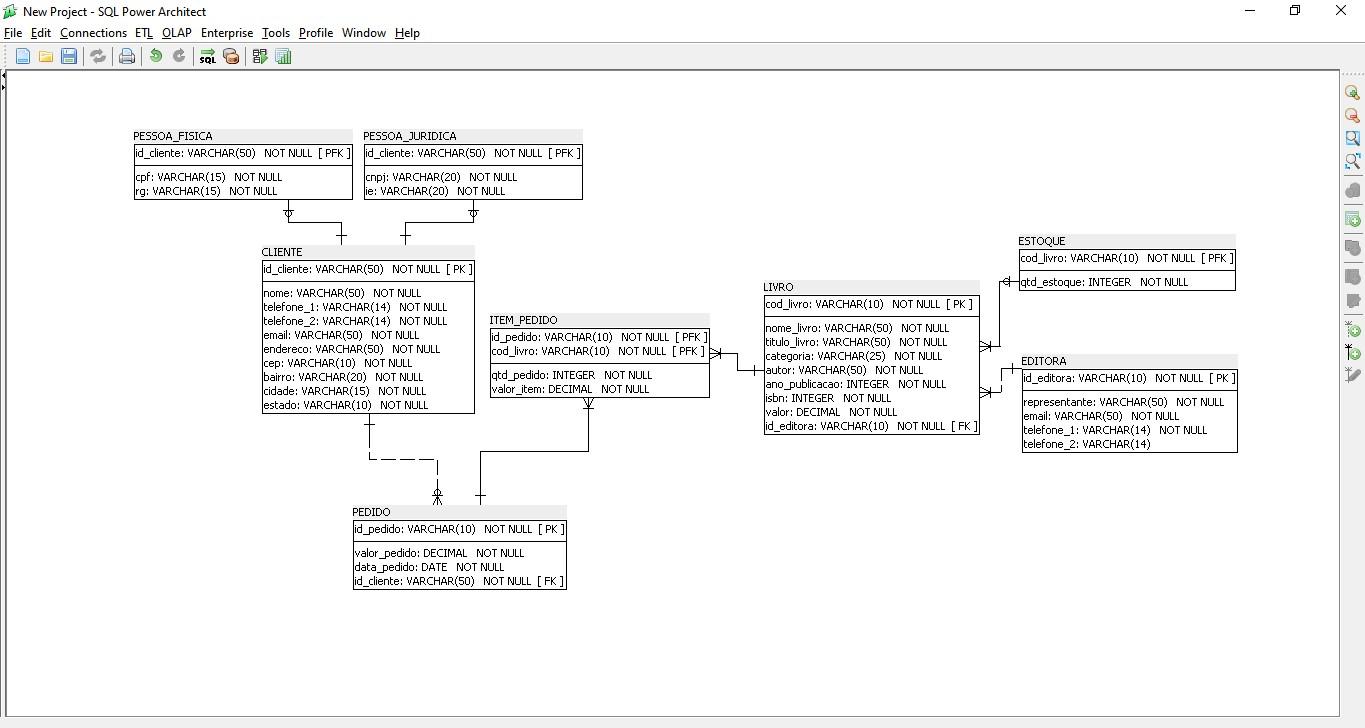Click the valor_item: DECIMAL column
Screen dimensions: 1365x728
pyautogui.click(x=571, y=389)
